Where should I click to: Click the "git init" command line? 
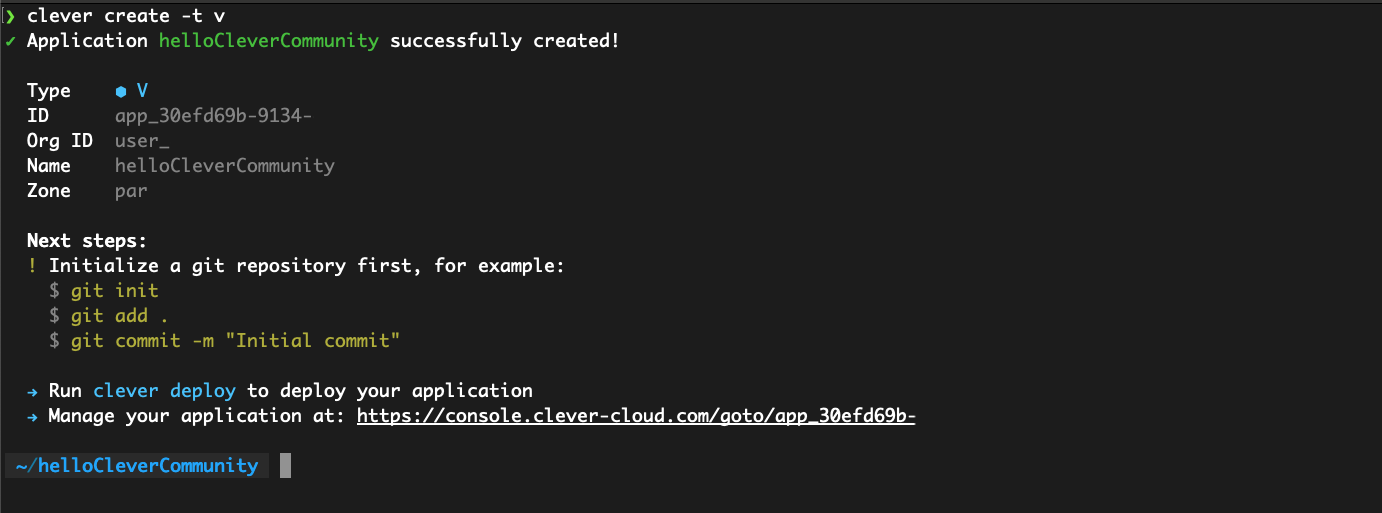tap(115, 291)
